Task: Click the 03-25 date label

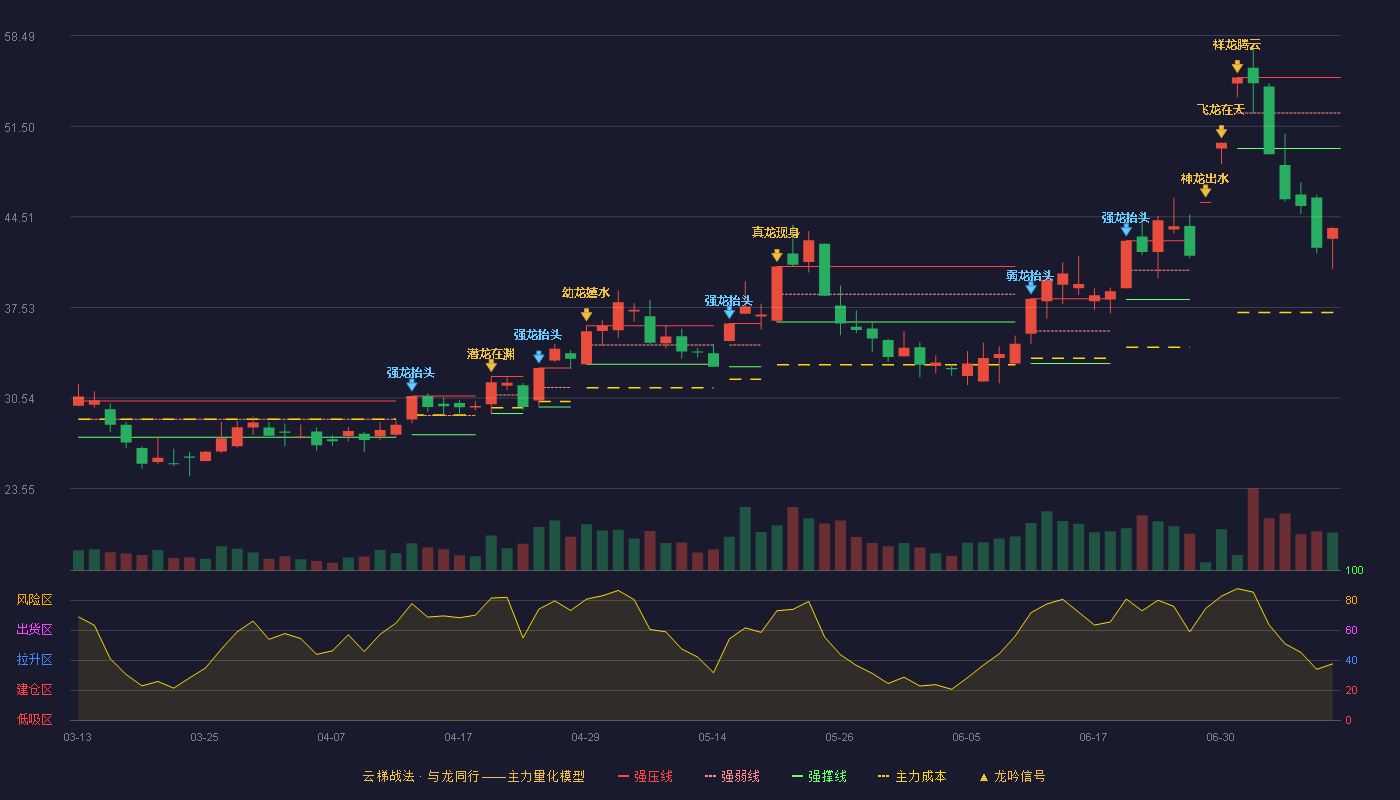Action: tap(204, 737)
